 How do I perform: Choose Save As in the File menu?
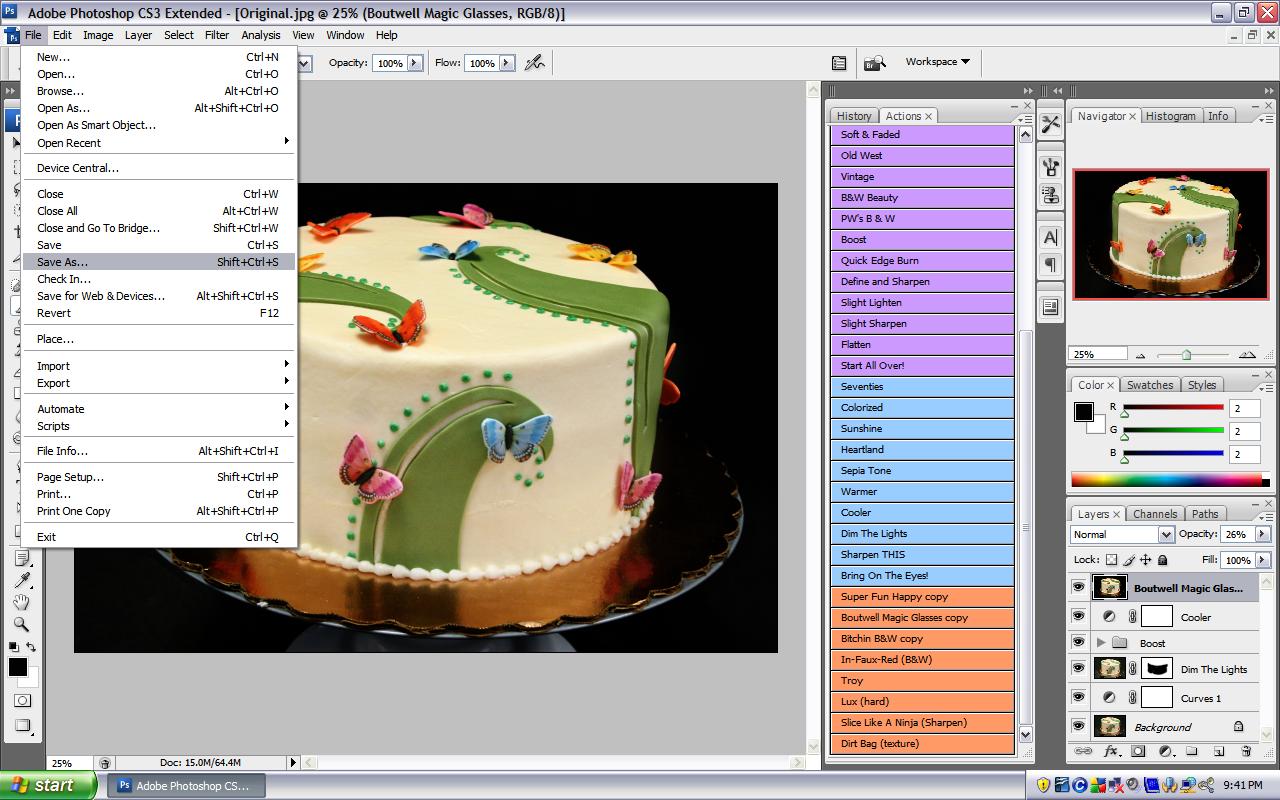(x=160, y=262)
